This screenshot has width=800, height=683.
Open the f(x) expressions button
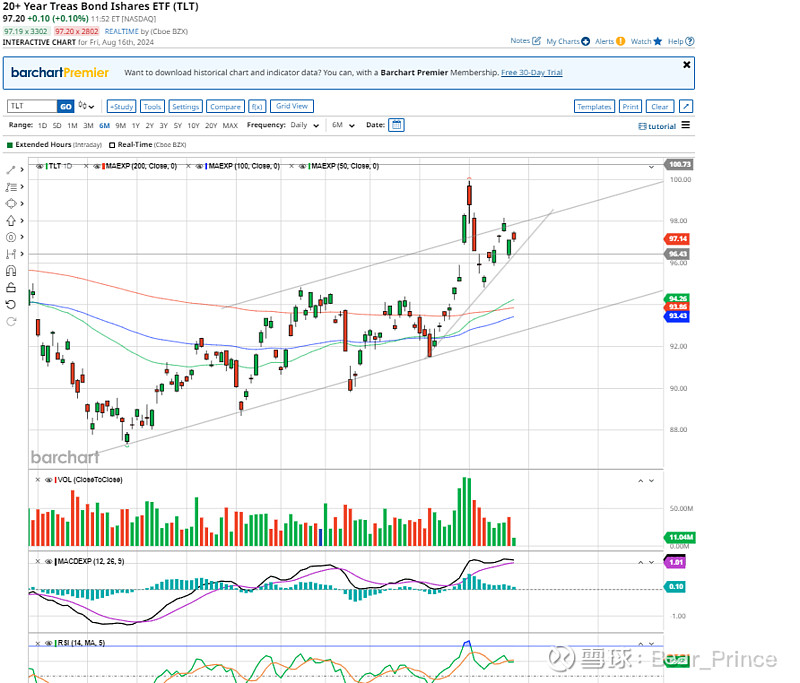pyautogui.click(x=257, y=106)
